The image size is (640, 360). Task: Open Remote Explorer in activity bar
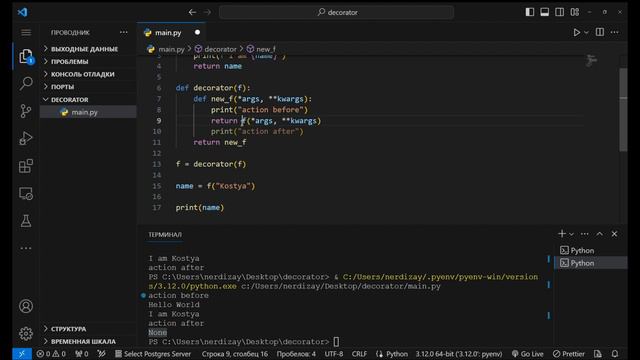[26, 193]
